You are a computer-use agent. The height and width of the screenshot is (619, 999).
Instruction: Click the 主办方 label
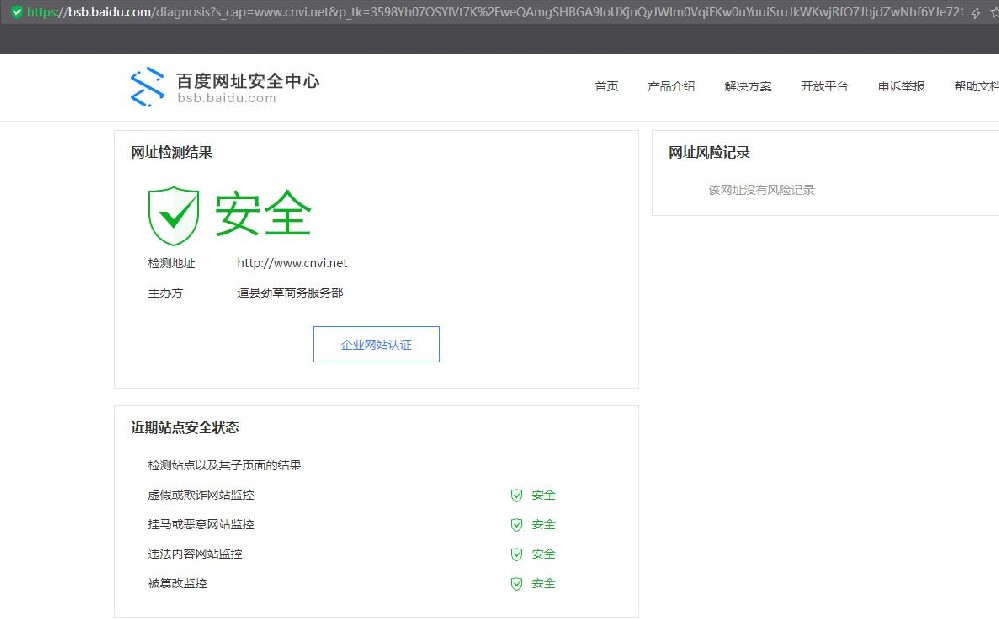tap(165, 294)
